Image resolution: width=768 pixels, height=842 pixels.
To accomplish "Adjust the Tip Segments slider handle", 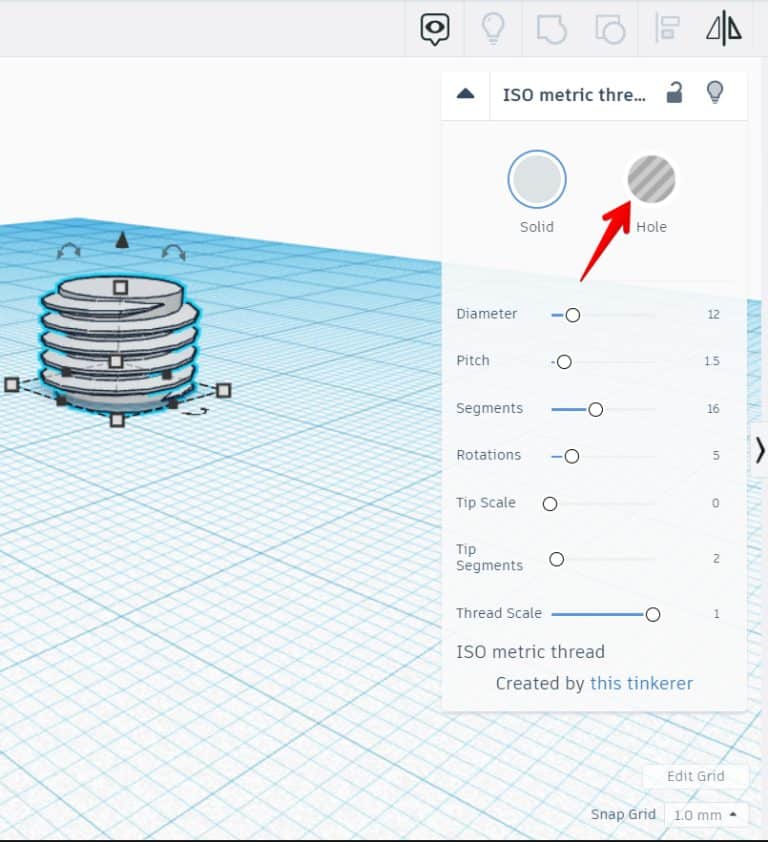I will point(557,560).
